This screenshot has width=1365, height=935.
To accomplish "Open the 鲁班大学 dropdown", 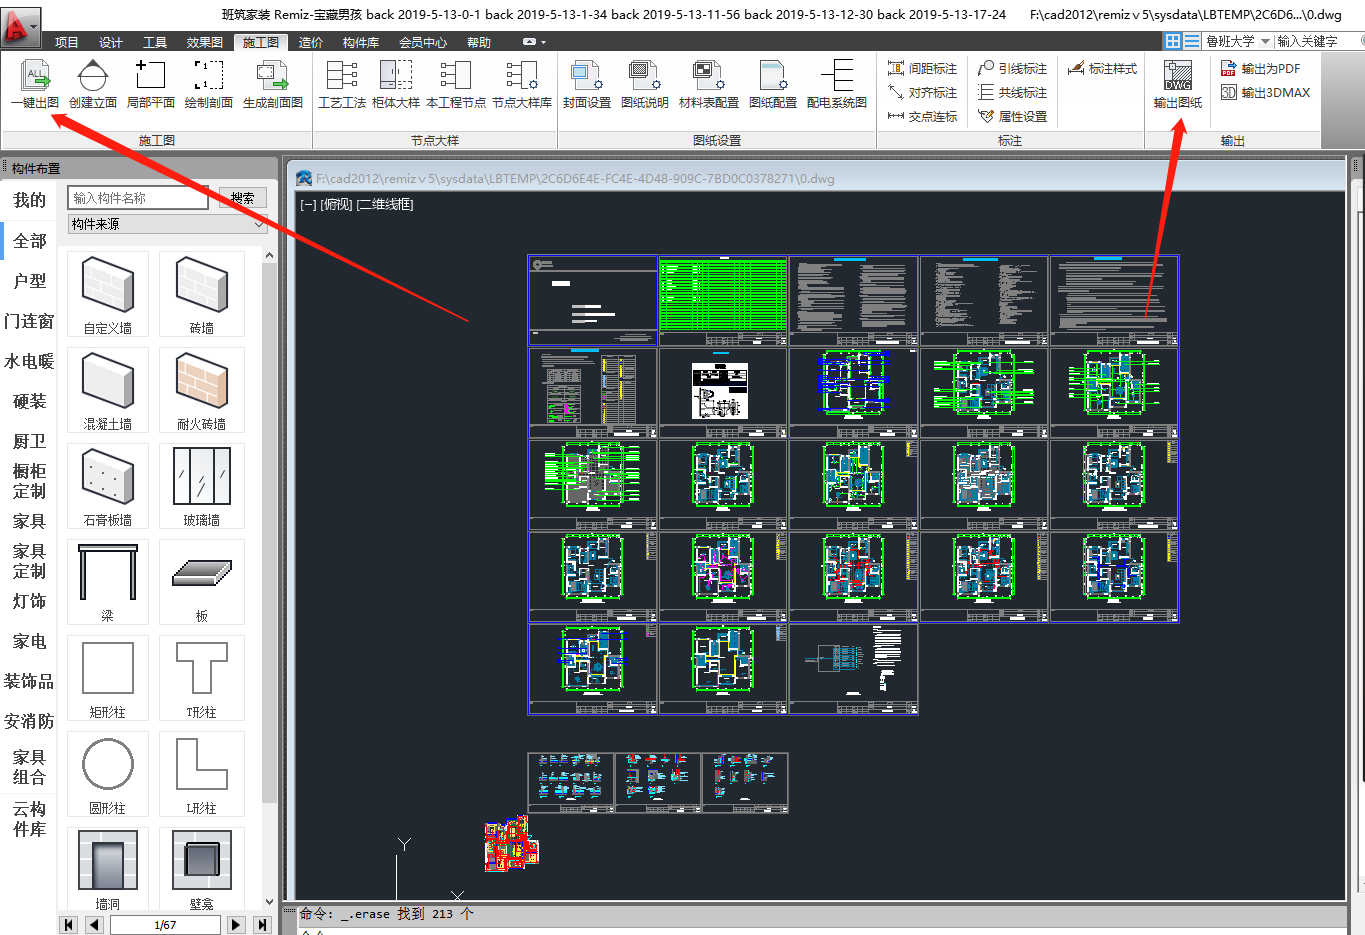I will tap(1238, 41).
